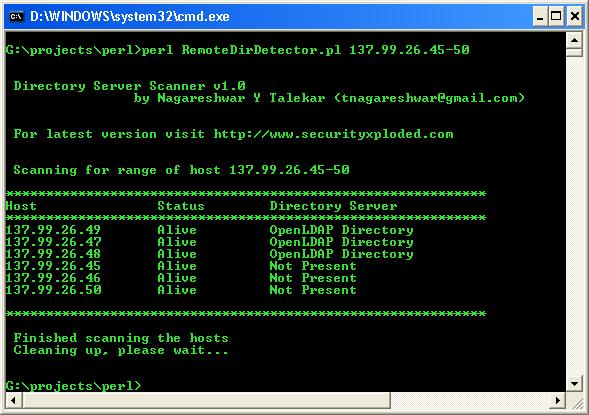589x415 pixels.
Task: Click the horizontal scrollbar left arrow
Action: (14, 400)
